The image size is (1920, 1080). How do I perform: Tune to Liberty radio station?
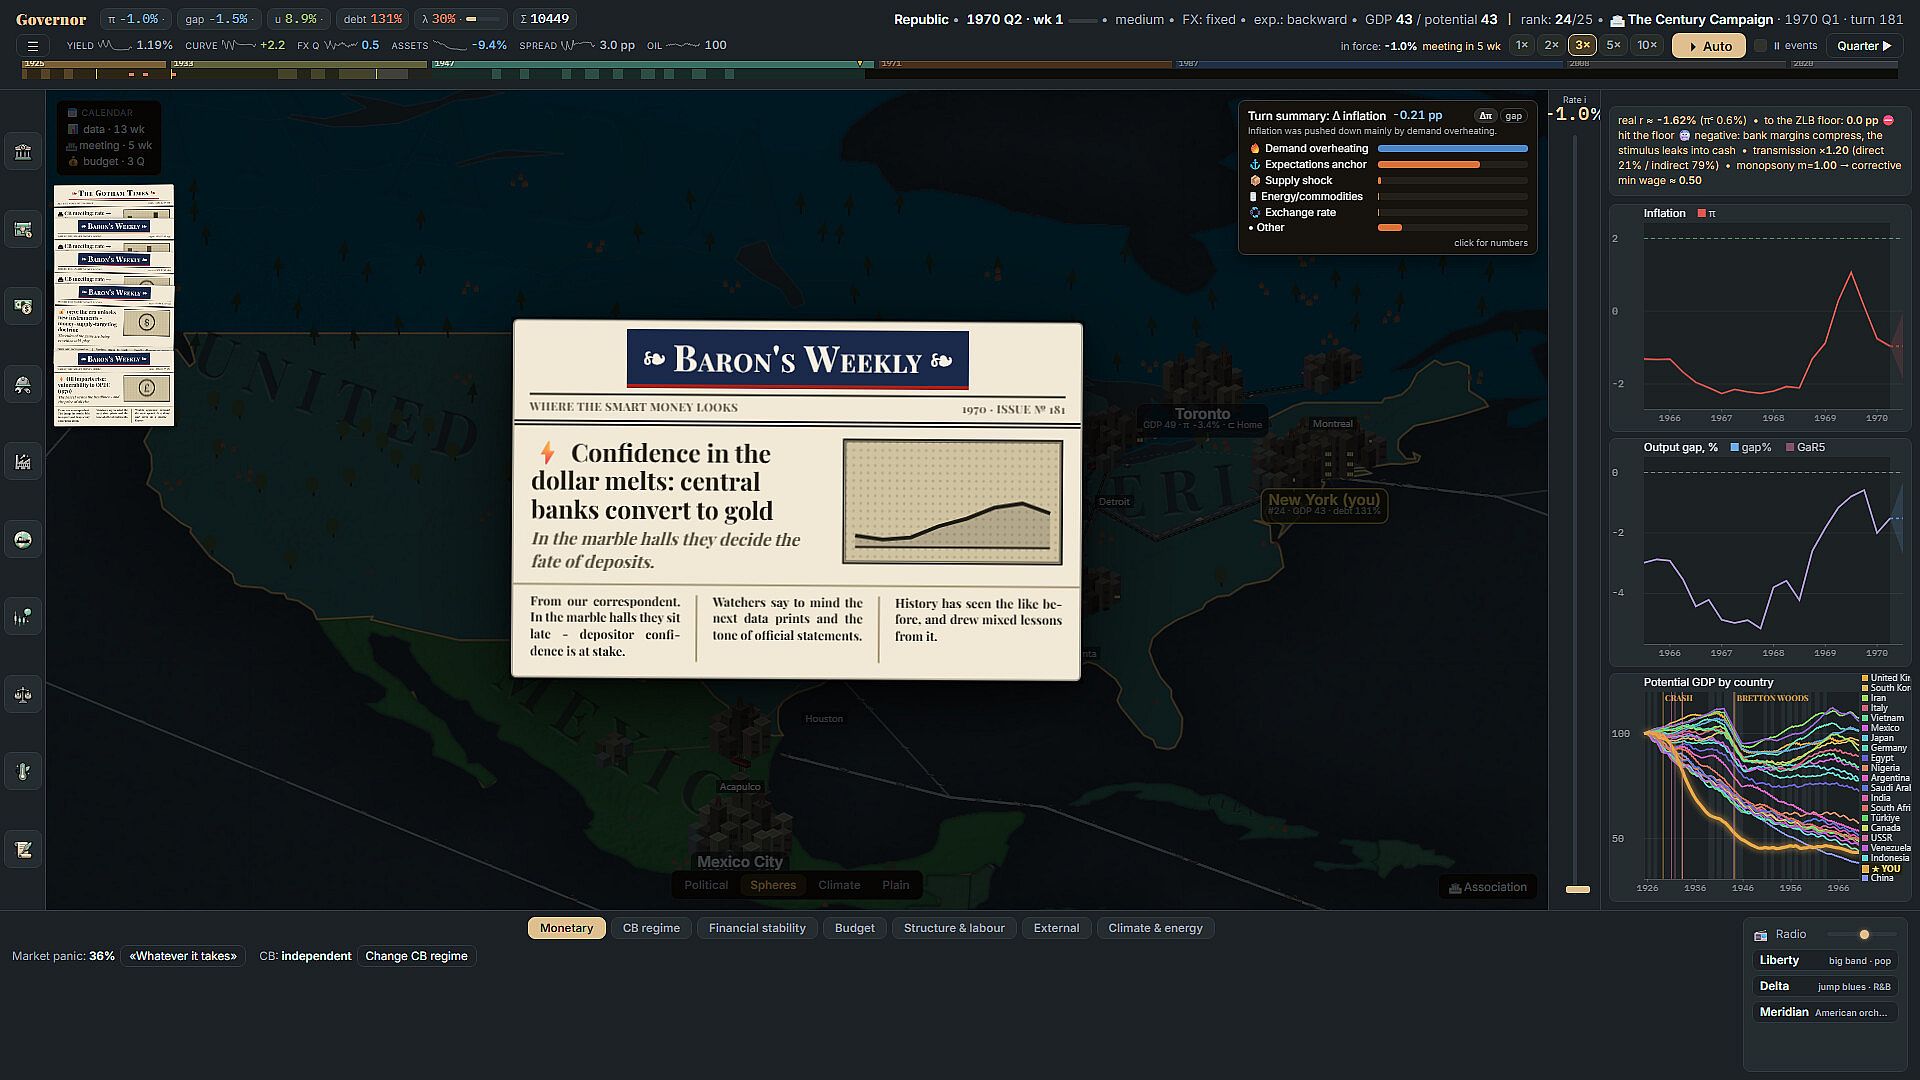[x=1825, y=961]
